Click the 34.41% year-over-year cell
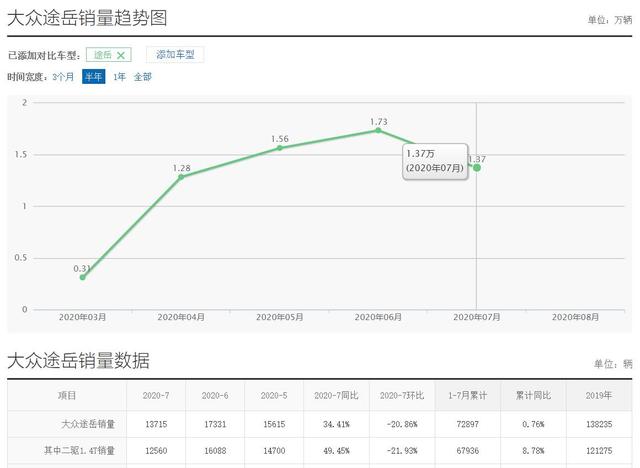 [x=336, y=424]
